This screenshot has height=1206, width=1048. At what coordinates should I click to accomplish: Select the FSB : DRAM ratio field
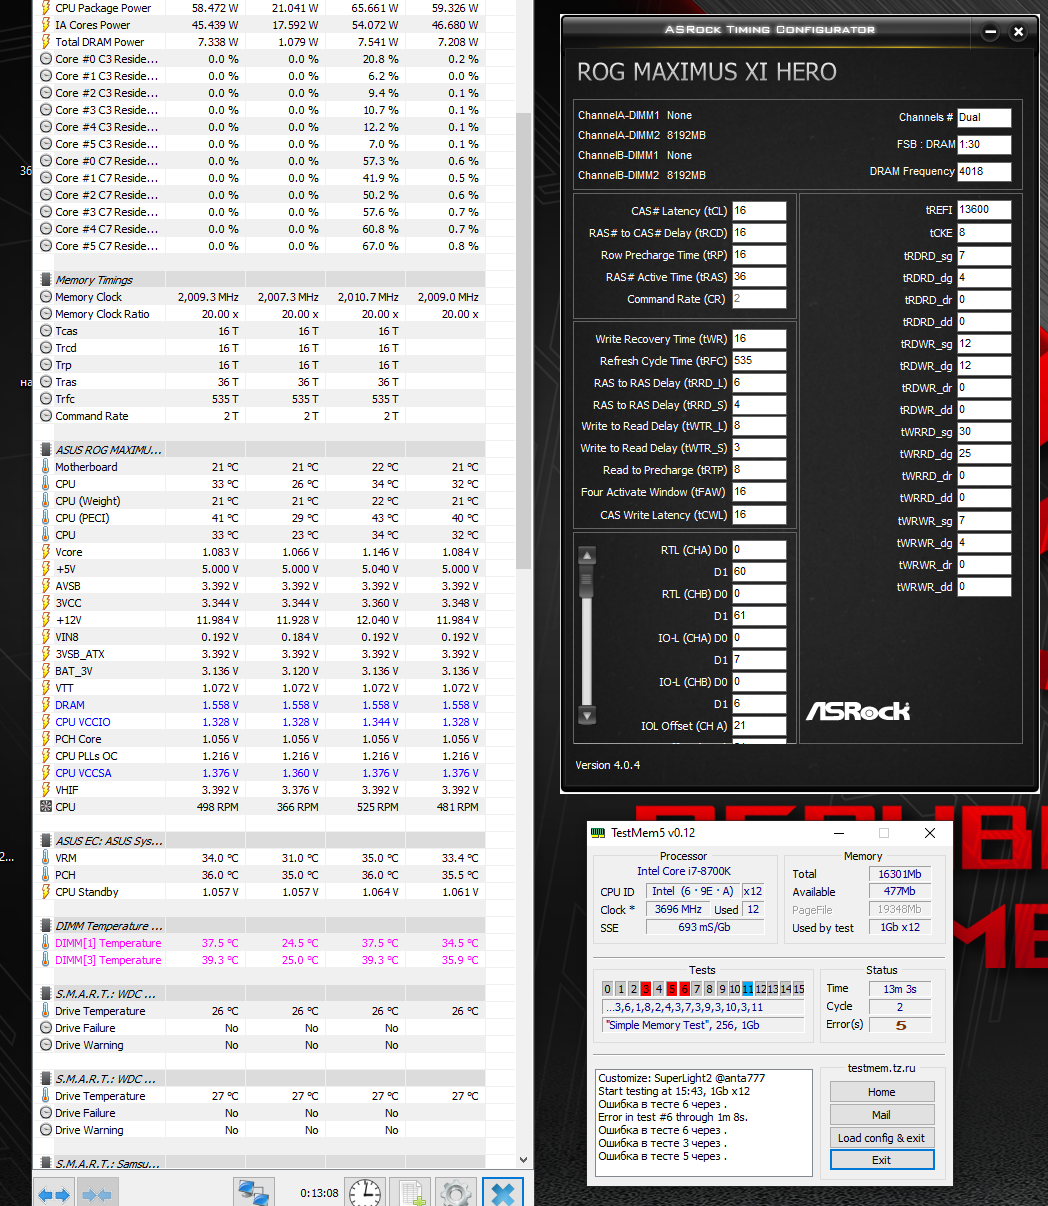pos(984,145)
